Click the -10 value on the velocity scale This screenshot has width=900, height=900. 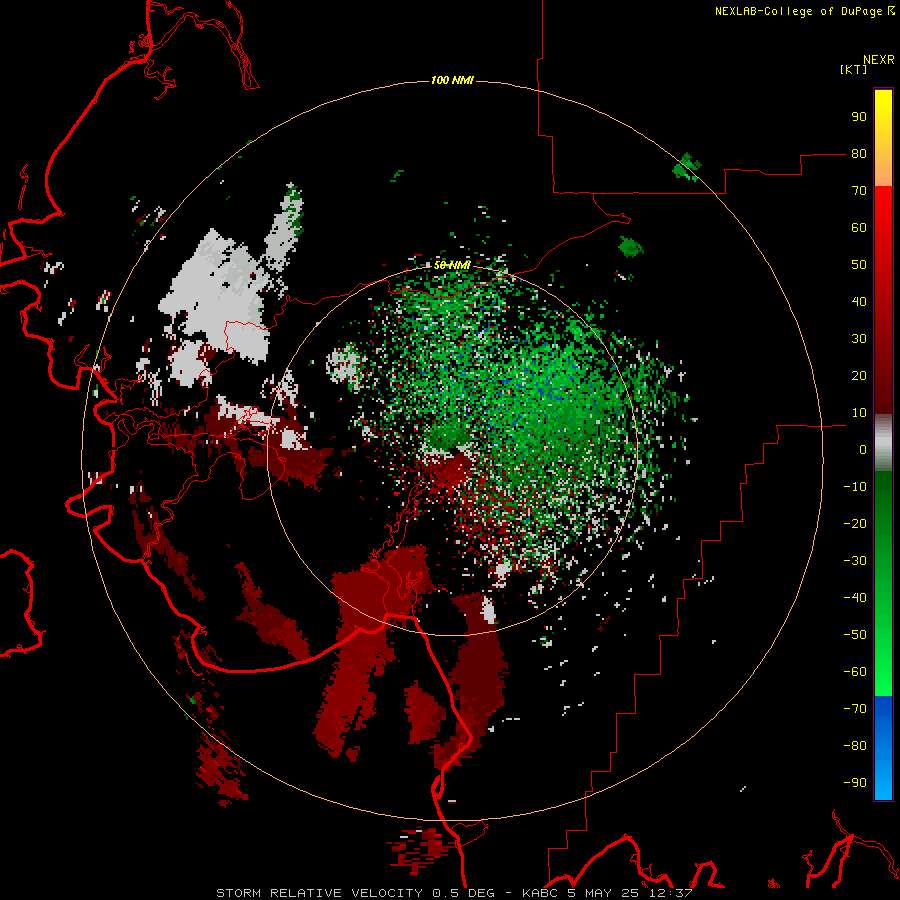point(855,487)
